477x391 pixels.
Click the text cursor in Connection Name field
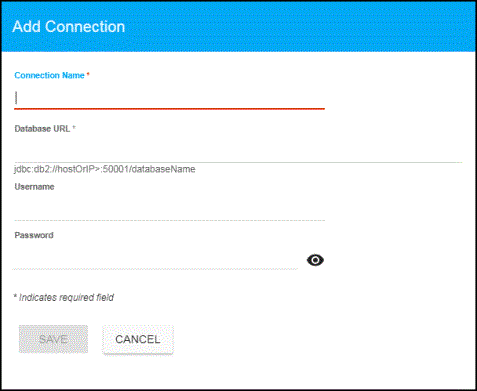(x=16, y=98)
